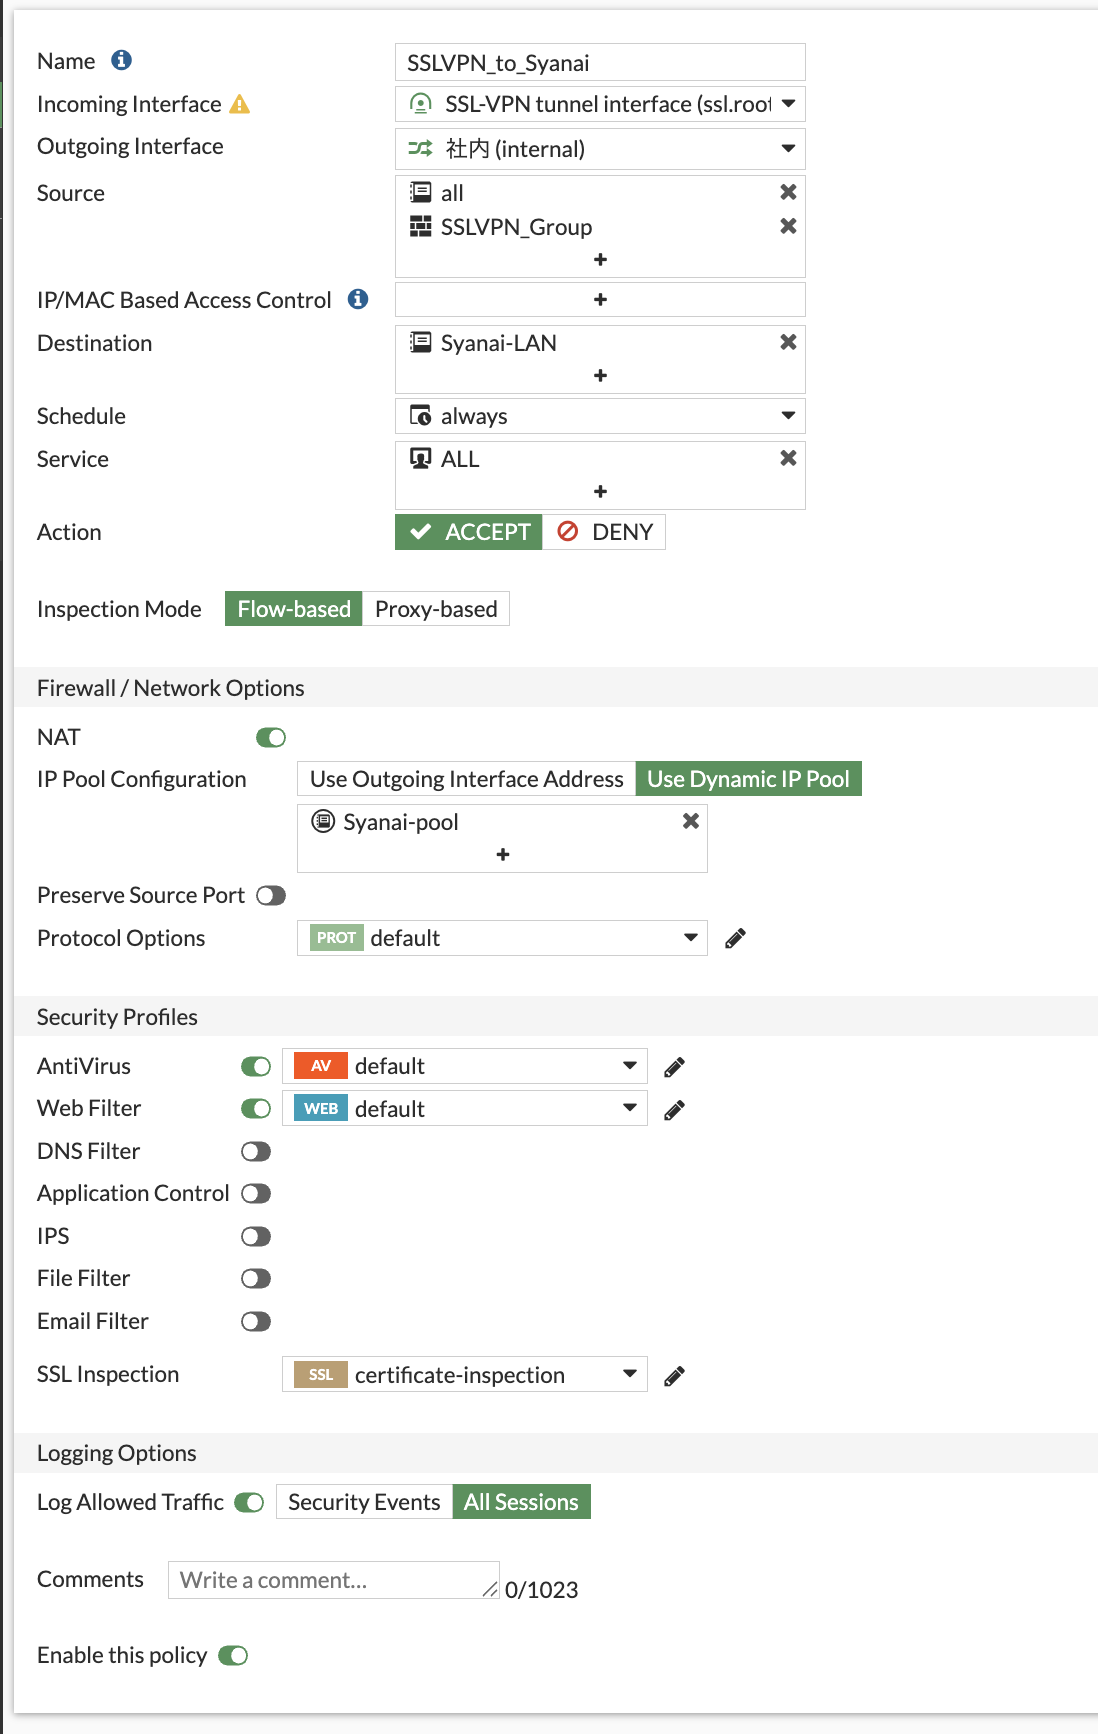Screen dimensions: 1098x1734
Task: Edit the AntiVirus profile with pencil
Action: [x=675, y=1067]
